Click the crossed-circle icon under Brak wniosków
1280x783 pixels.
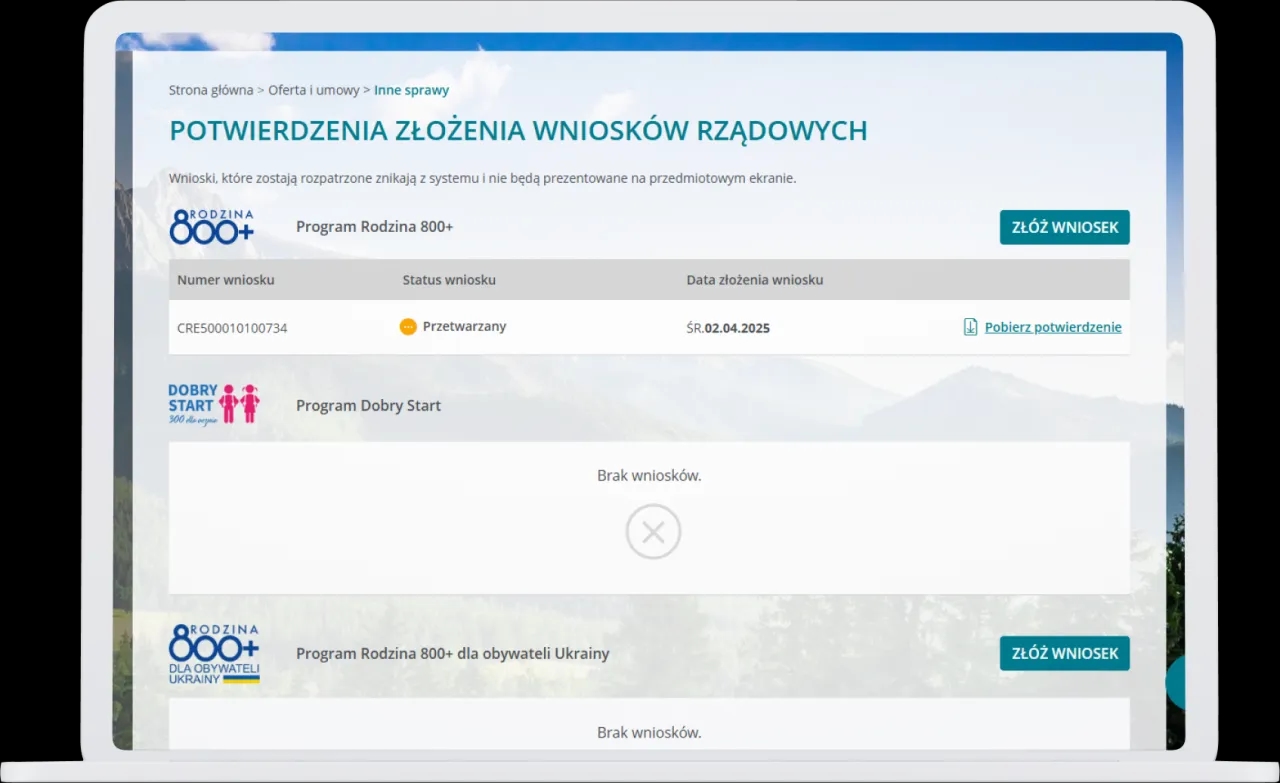[653, 531]
